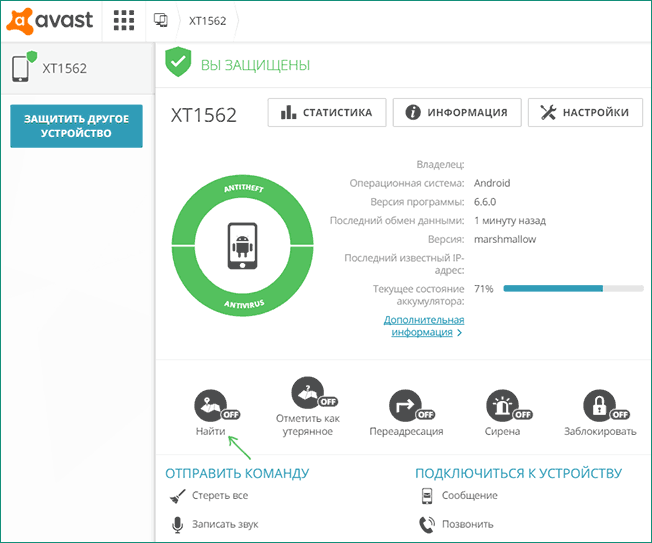Screen dimensions: 652x543
Task: Click the Avast logo
Action: point(50,20)
